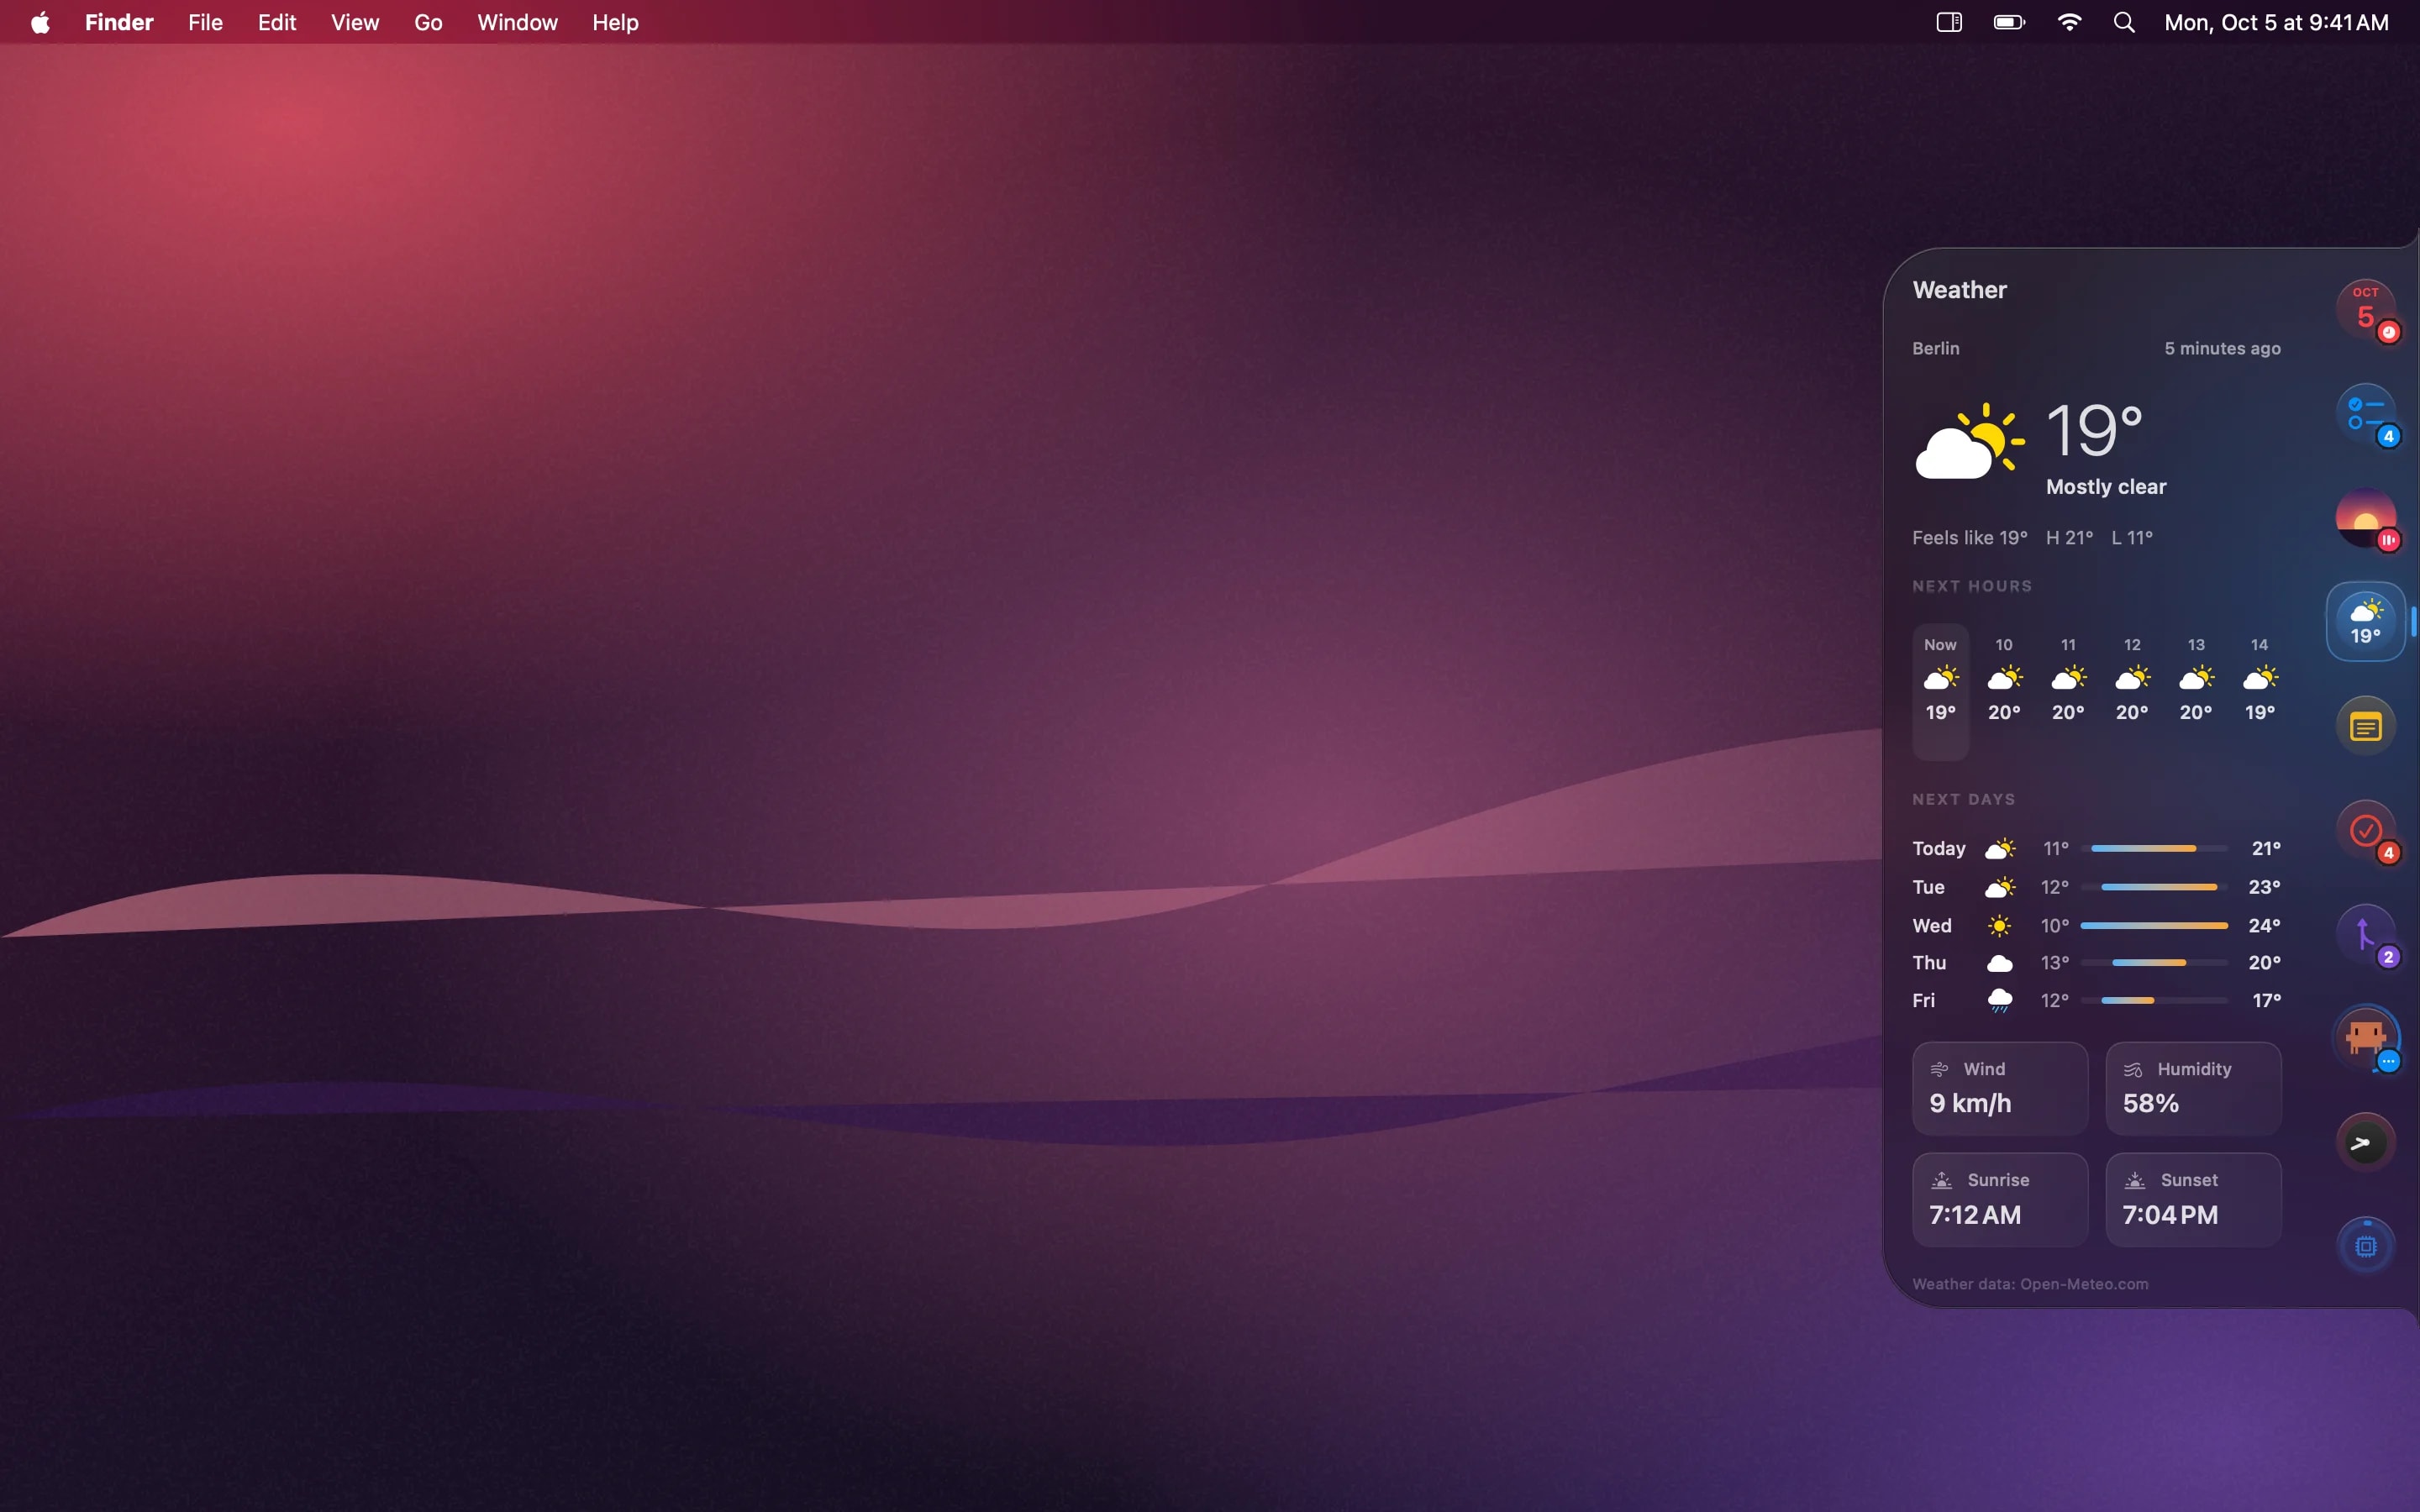
Task: Open the red checkmark tasks widget
Action: coord(2365,830)
